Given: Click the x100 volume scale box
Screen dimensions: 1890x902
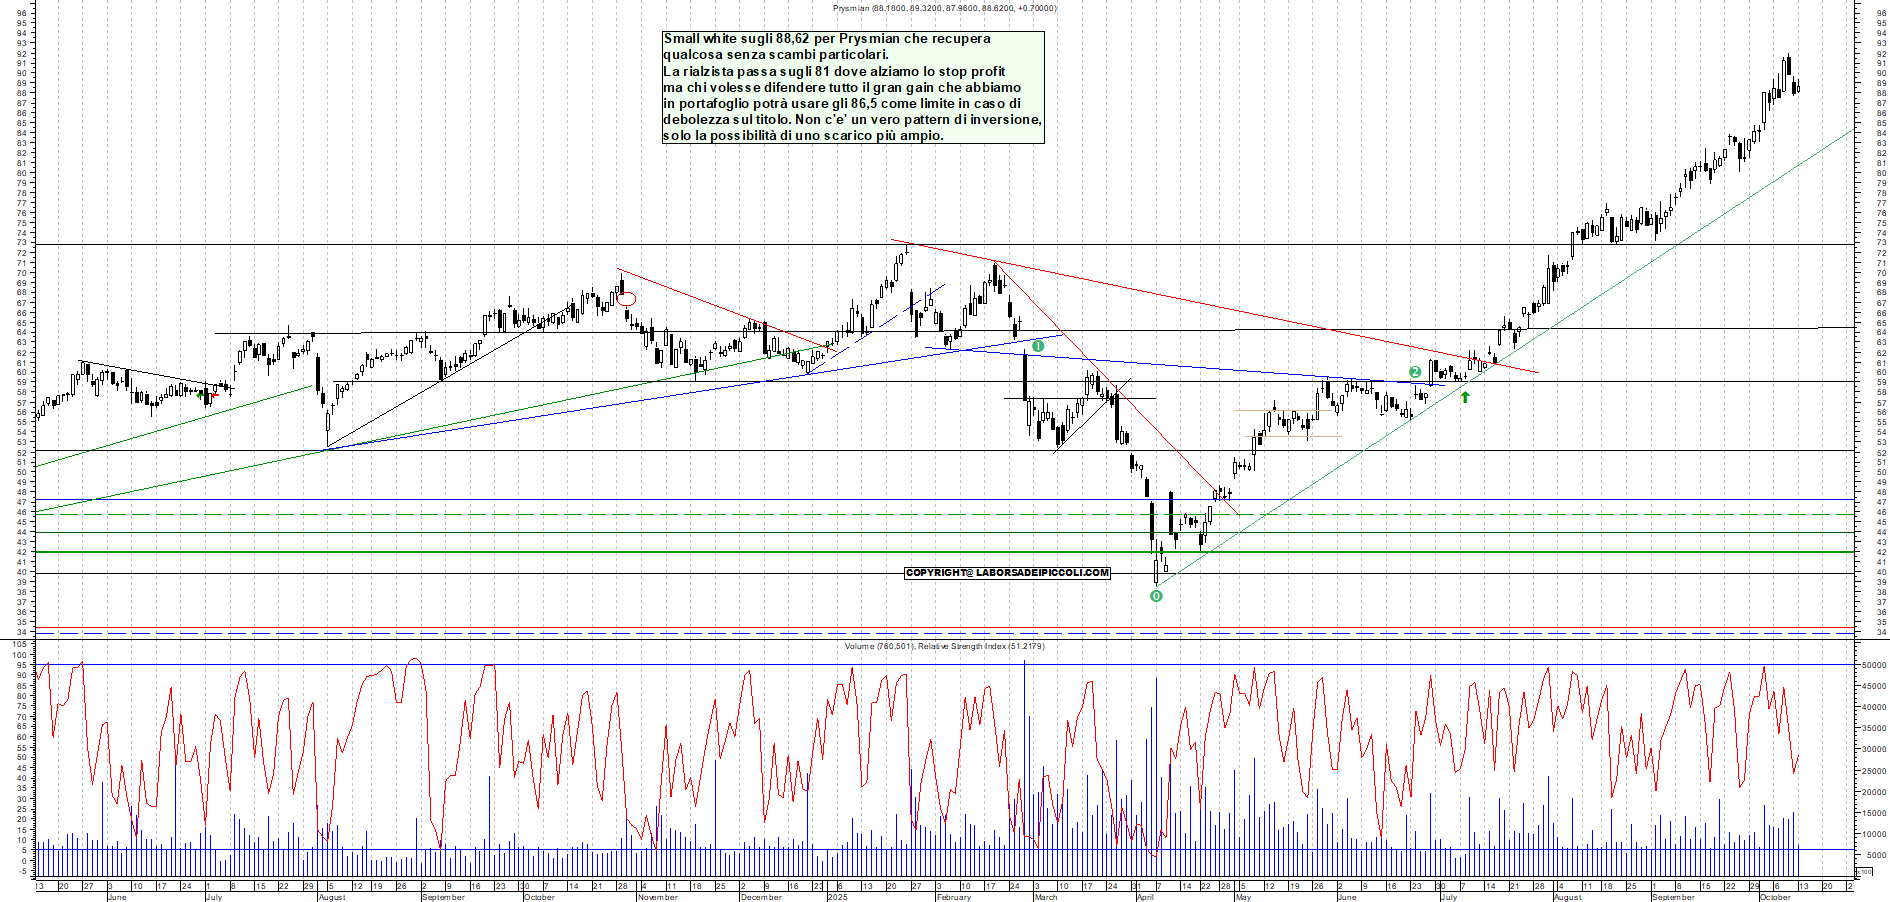Looking at the screenshot, I should [x=1866, y=872].
